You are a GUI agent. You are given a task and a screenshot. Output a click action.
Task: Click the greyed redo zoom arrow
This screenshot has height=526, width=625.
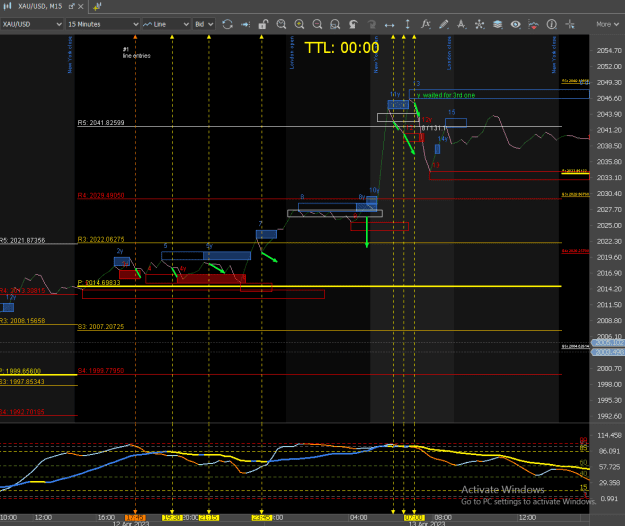pos(371,24)
